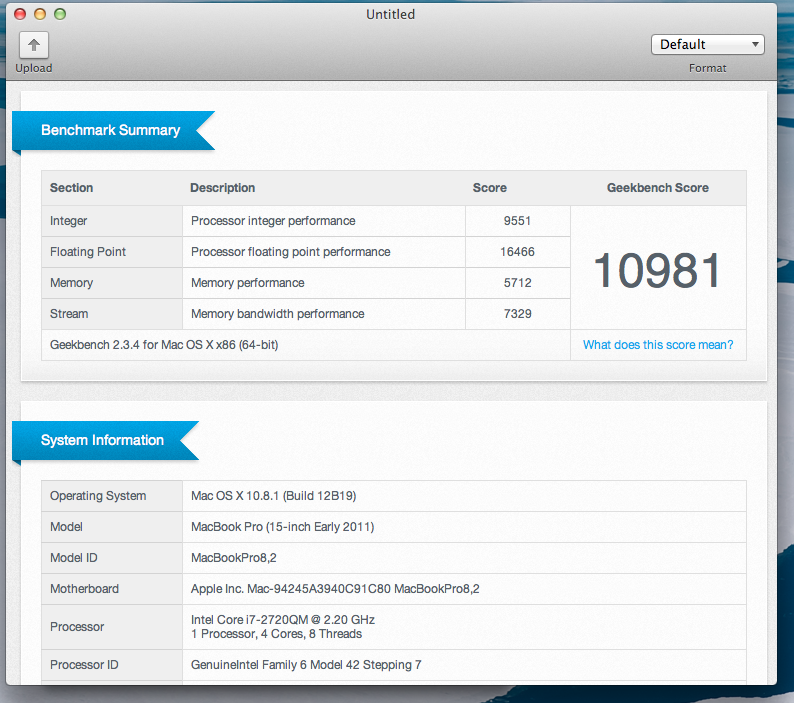Image resolution: width=794 pixels, height=703 pixels.
Task: Open the Default format dropdown
Action: point(707,45)
